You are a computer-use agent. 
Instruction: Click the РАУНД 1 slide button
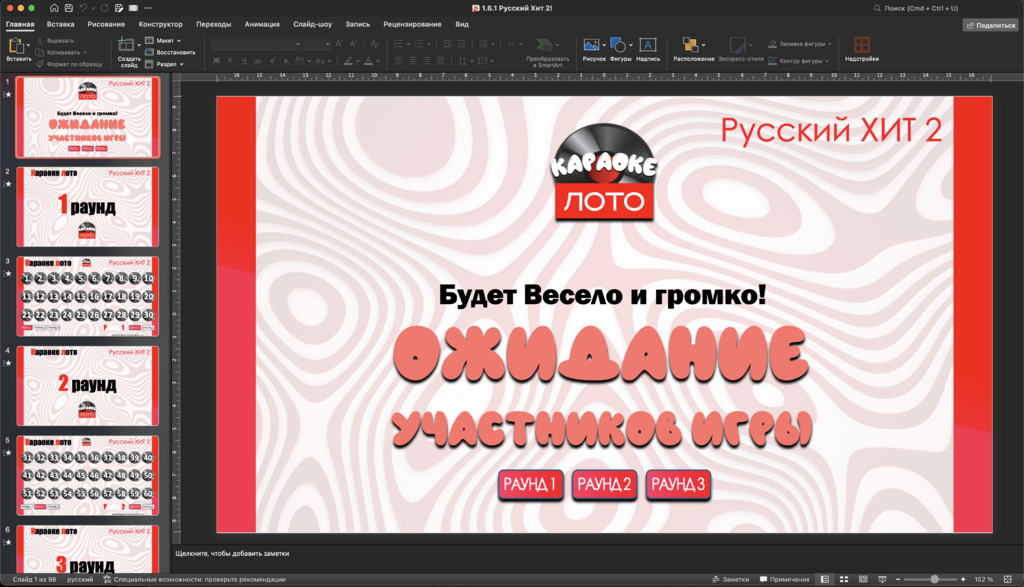(x=530, y=484)
